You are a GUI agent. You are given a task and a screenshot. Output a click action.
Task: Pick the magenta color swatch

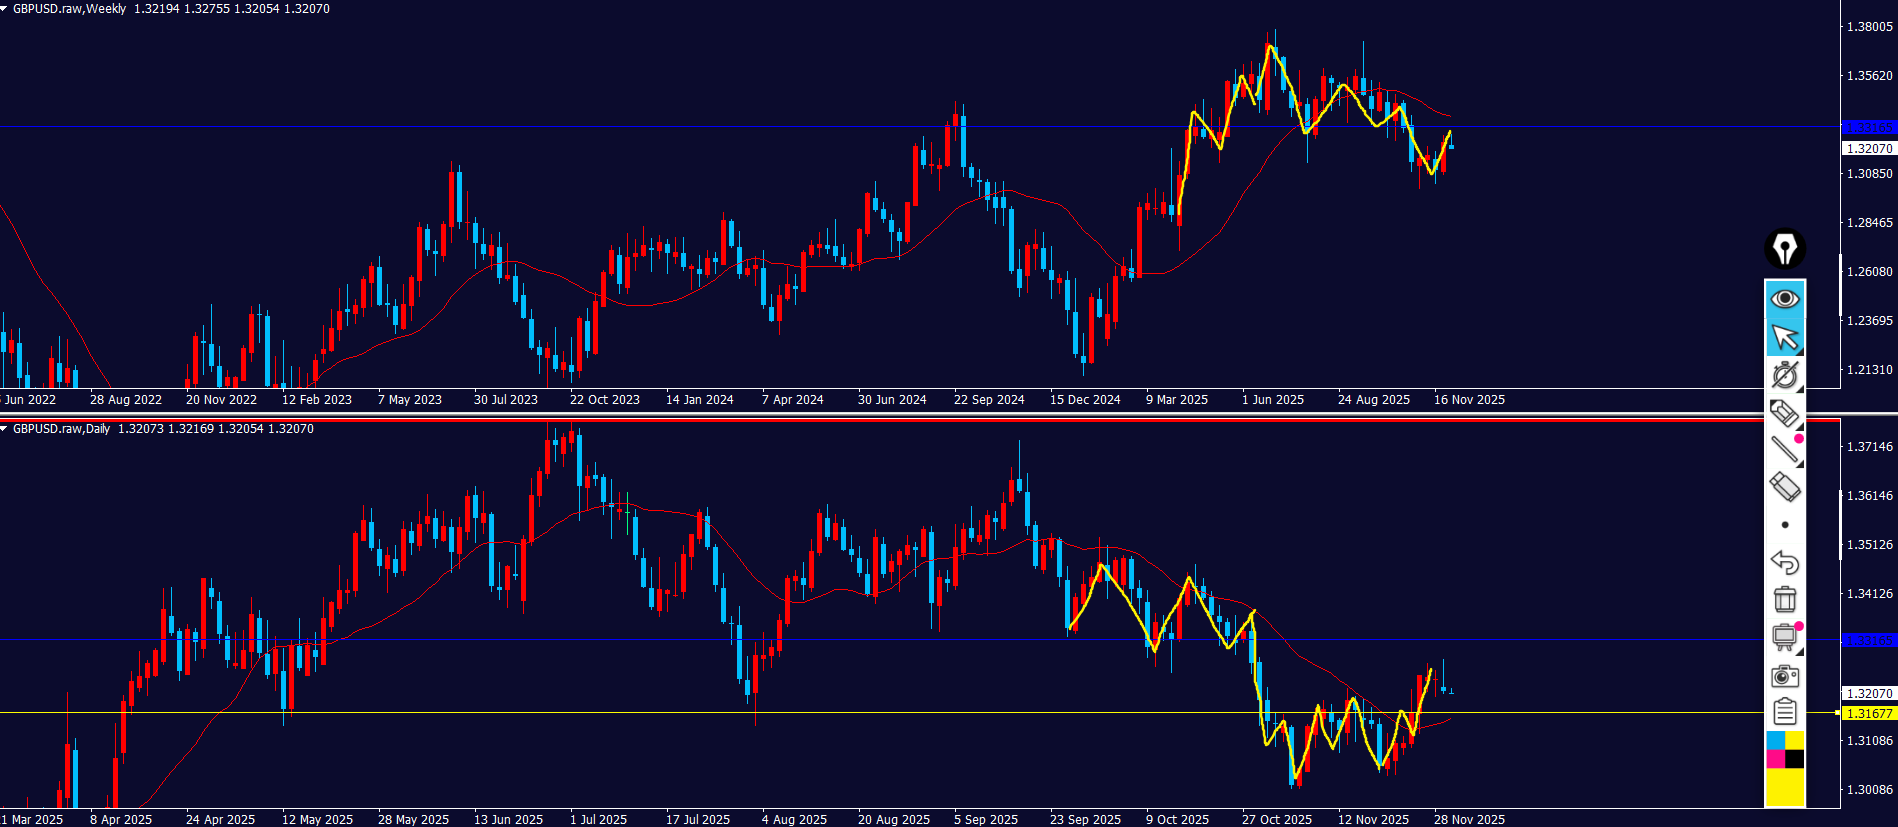tap(1775, 759)
